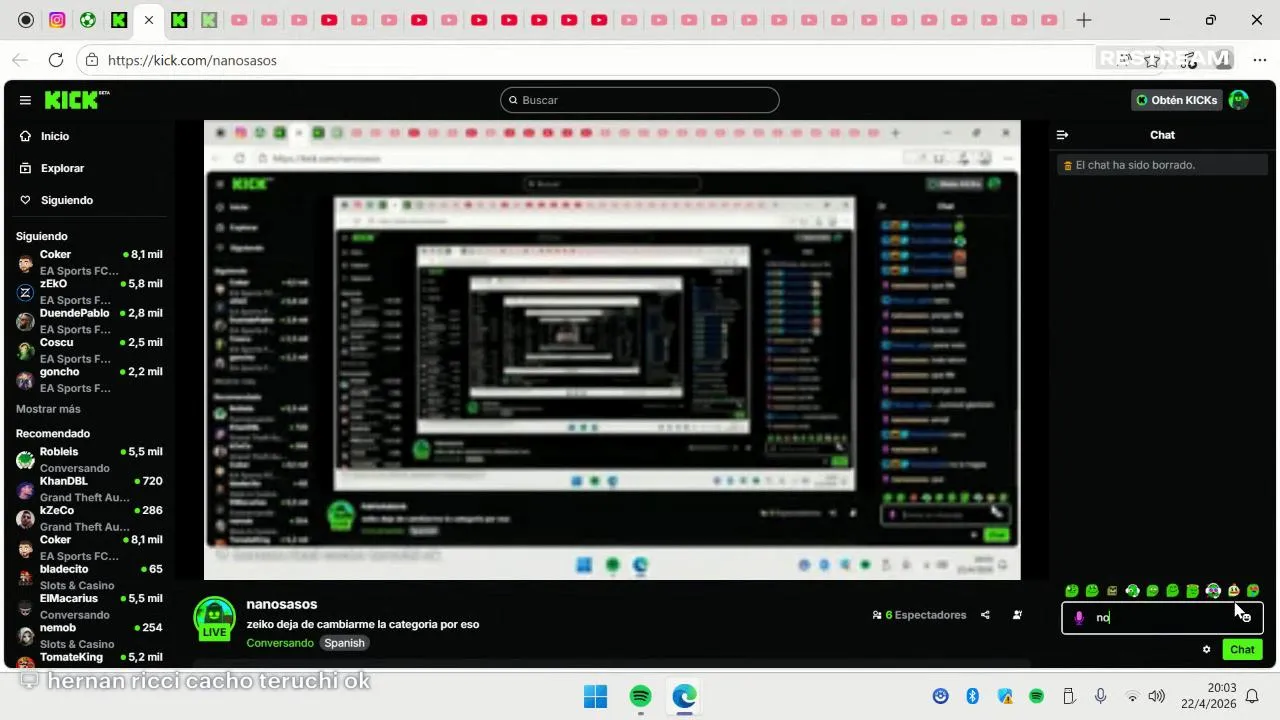The image size is (1280, 720).
Task: Open TomateKing recommended channel
Action: click(89, 658)
